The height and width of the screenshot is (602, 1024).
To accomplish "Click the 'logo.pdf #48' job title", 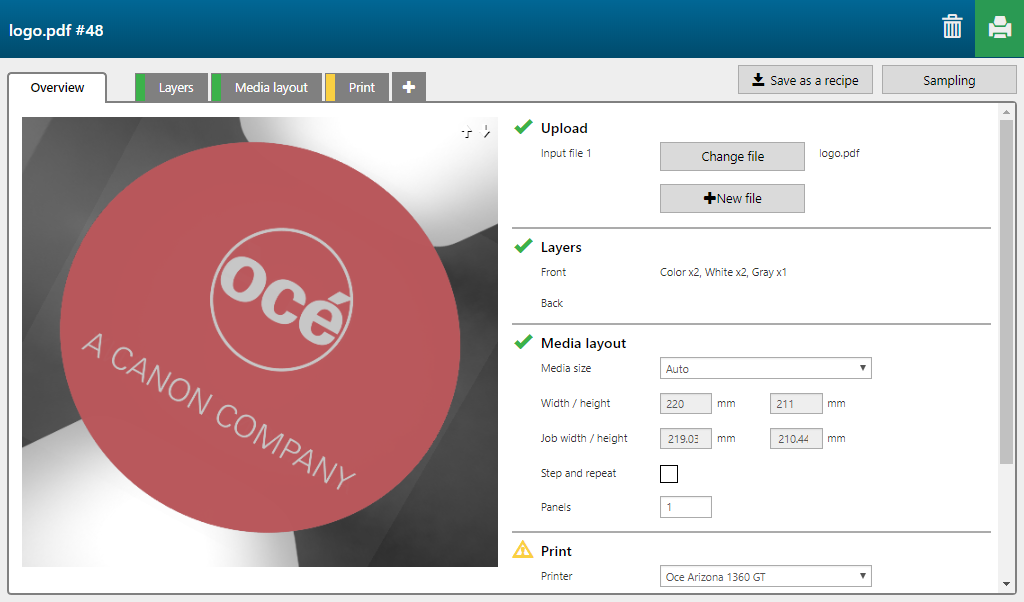I will click(56, 31).
